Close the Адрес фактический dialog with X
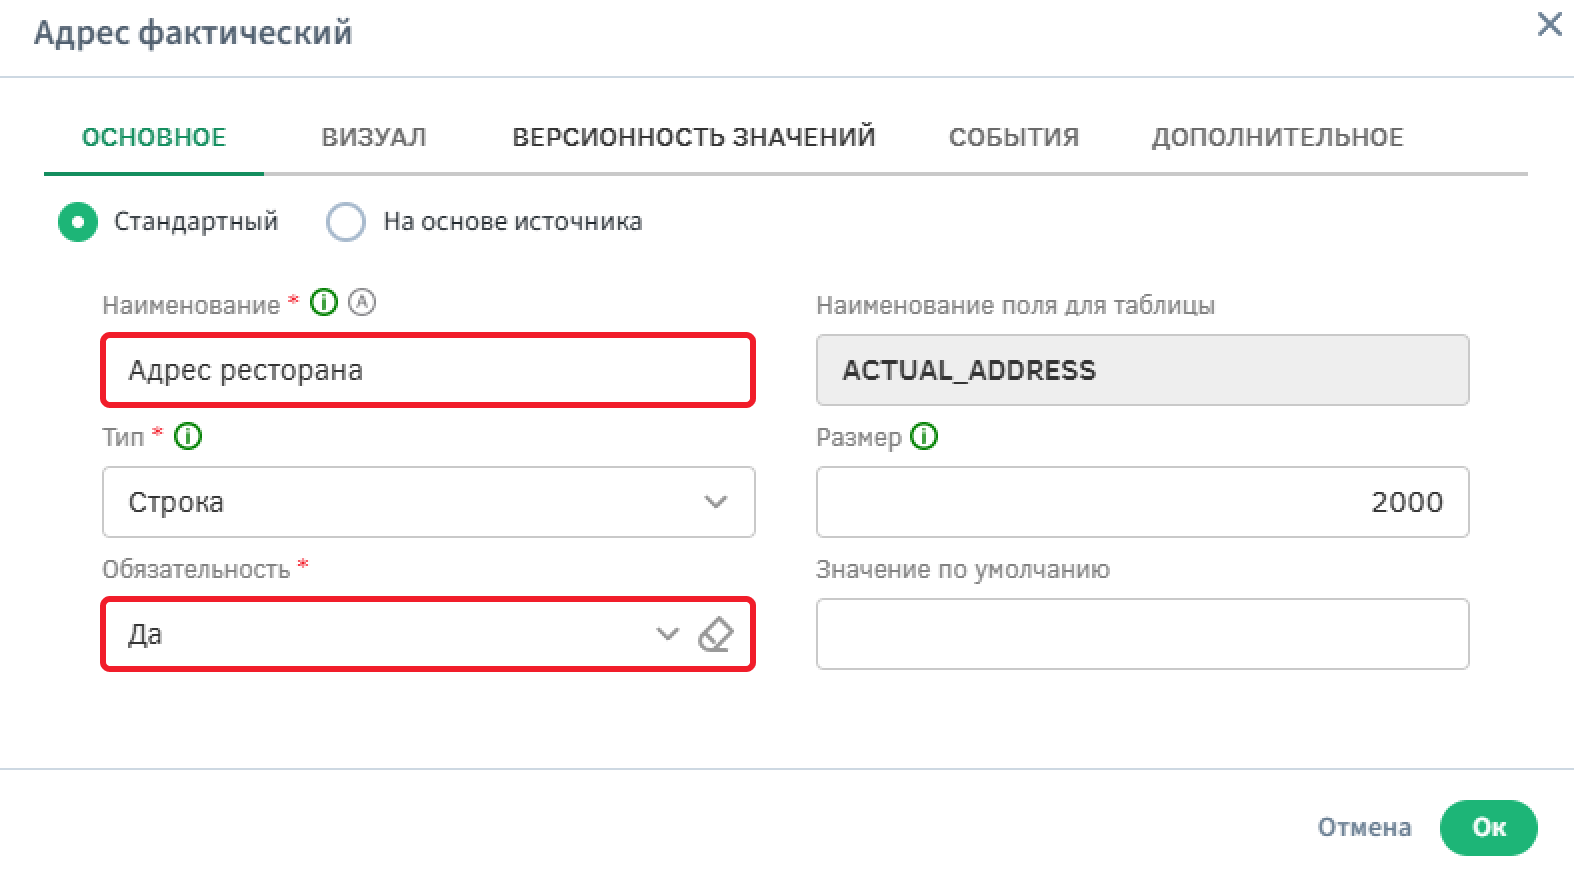 point(1549,24)
